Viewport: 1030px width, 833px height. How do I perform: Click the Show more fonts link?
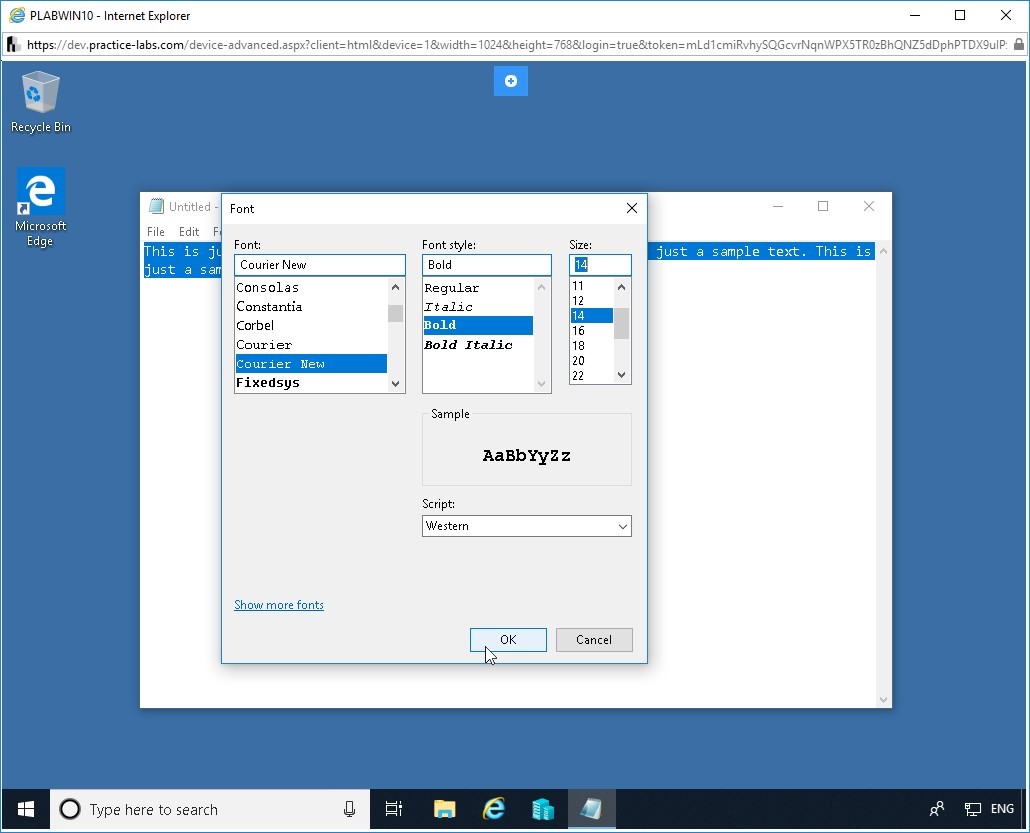[279, 605]
